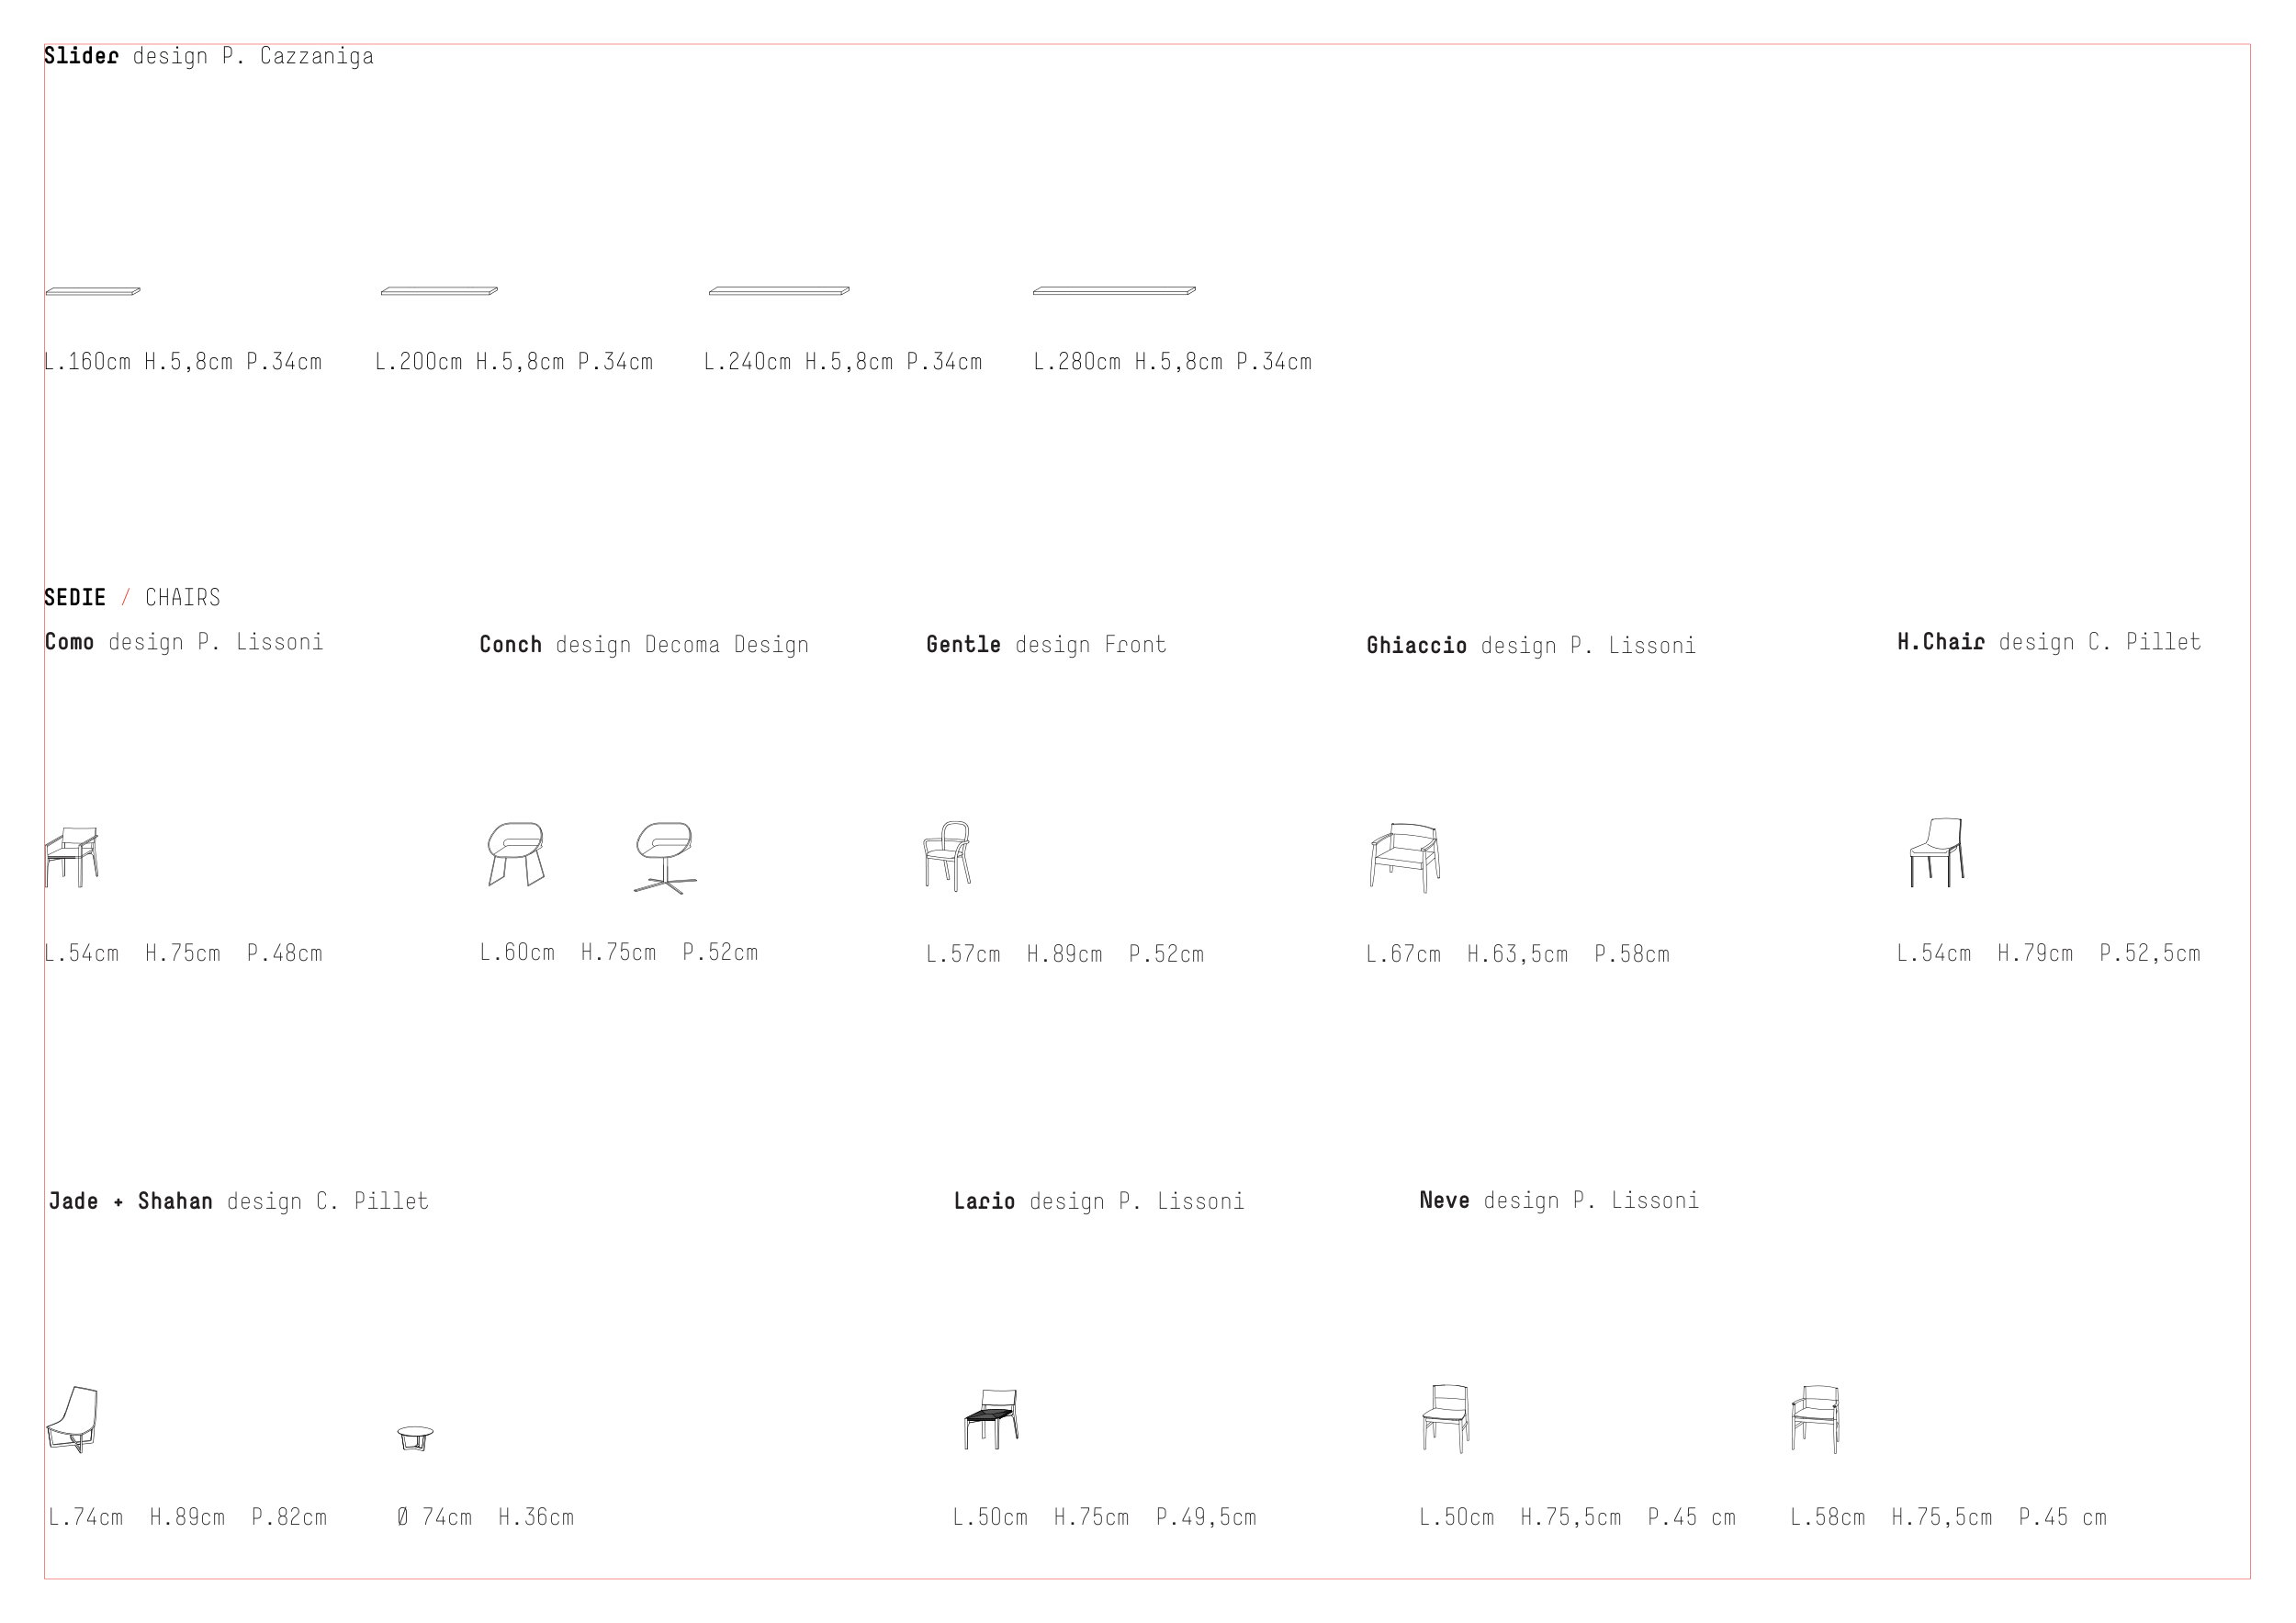Click the Jade lounge chair drawing
This screenshot has width=2296, height=1623.
coord(72,1419)
